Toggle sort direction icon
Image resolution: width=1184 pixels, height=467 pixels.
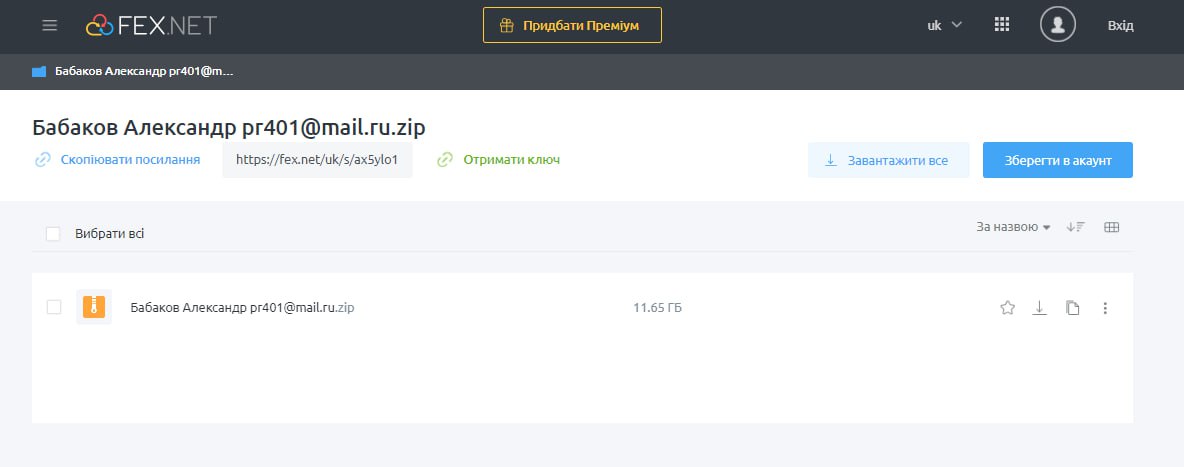(1075, 228)
